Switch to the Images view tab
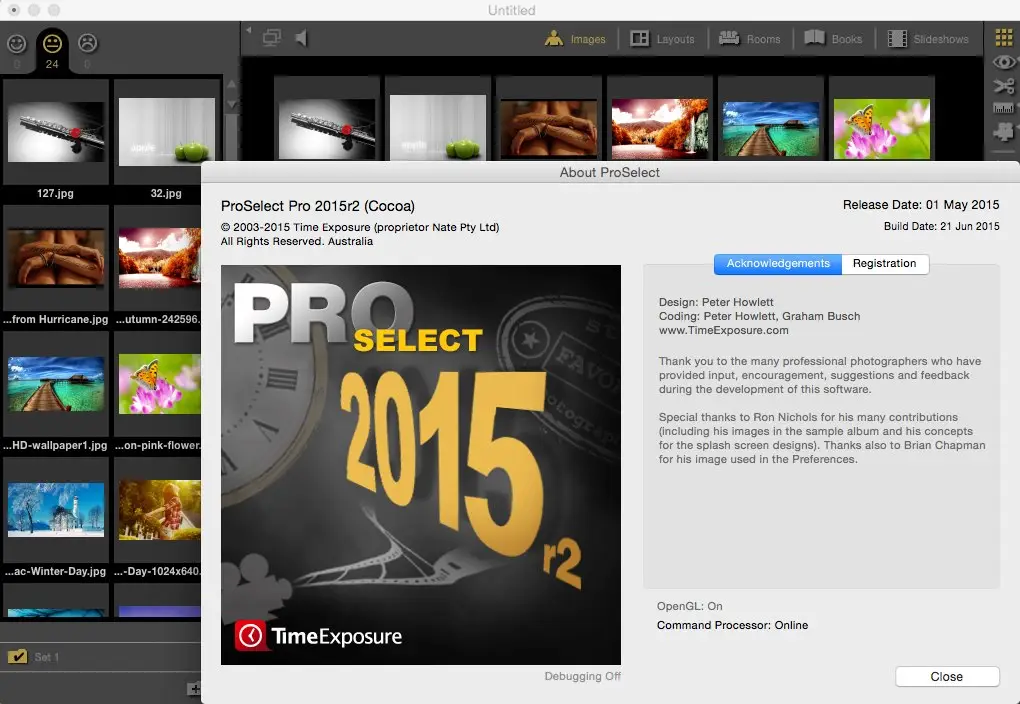Screen dimensions: 1020x704 (575, 39)
